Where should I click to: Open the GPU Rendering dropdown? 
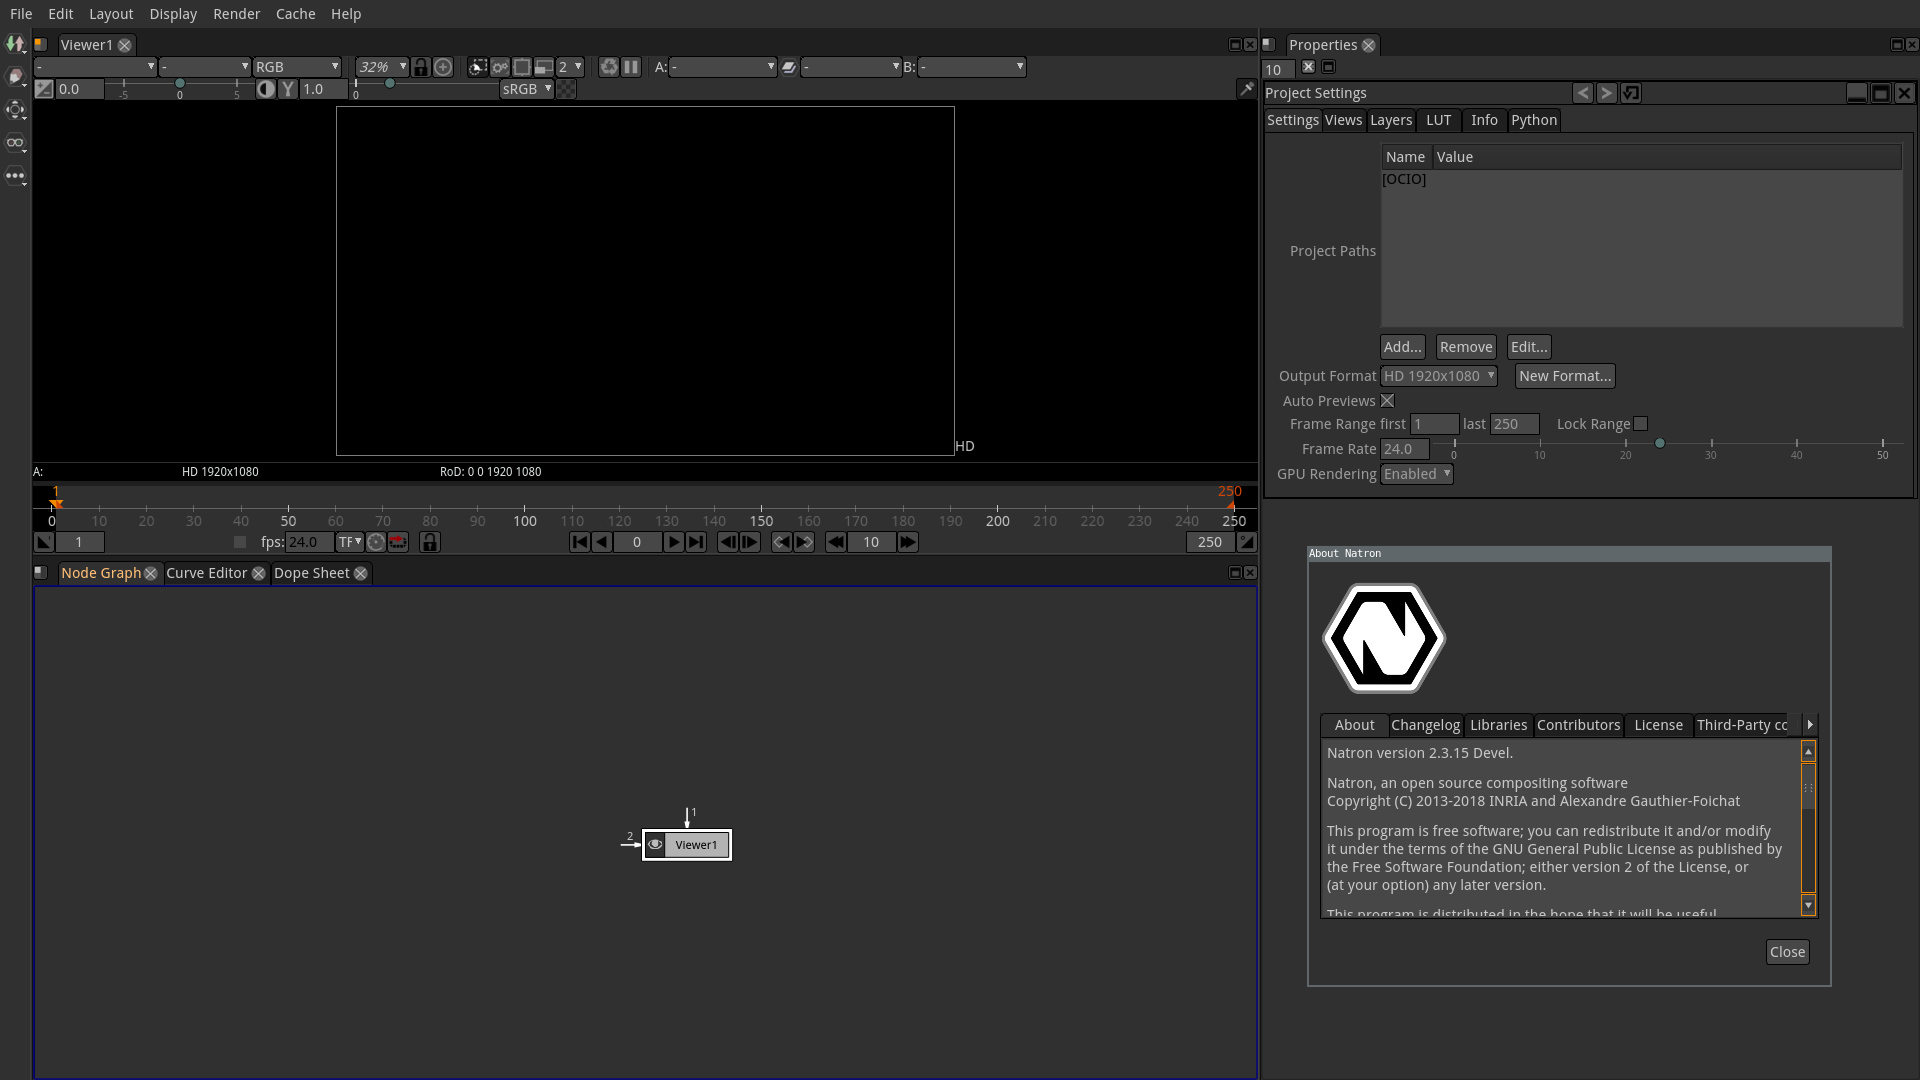coord(1416,473)
